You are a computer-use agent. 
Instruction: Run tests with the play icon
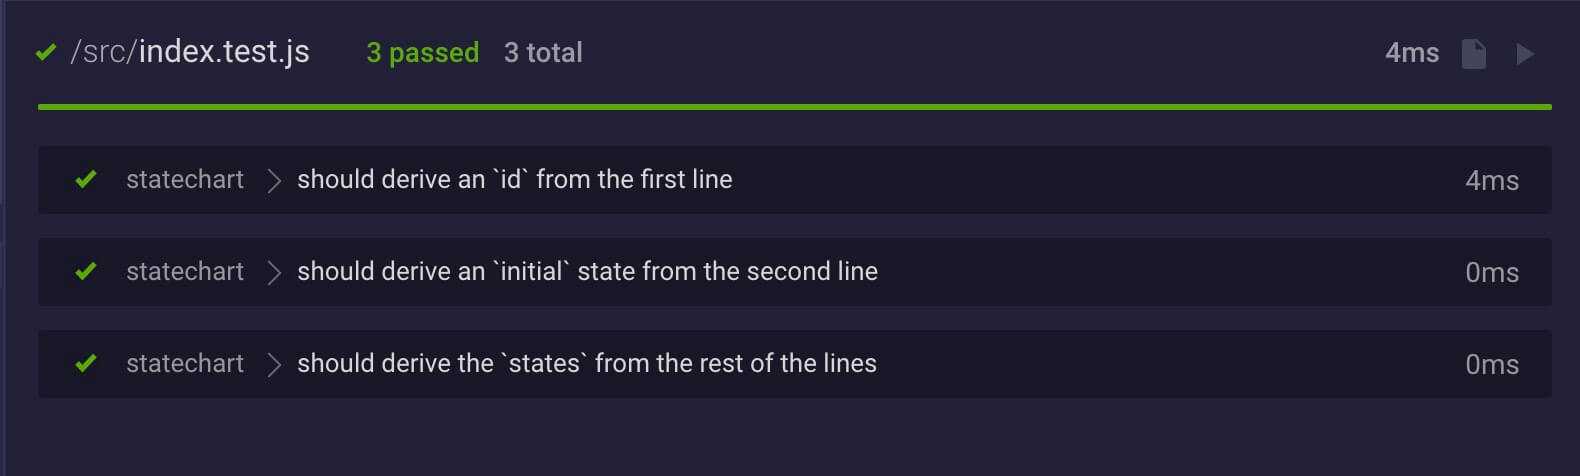(1525, 54)
